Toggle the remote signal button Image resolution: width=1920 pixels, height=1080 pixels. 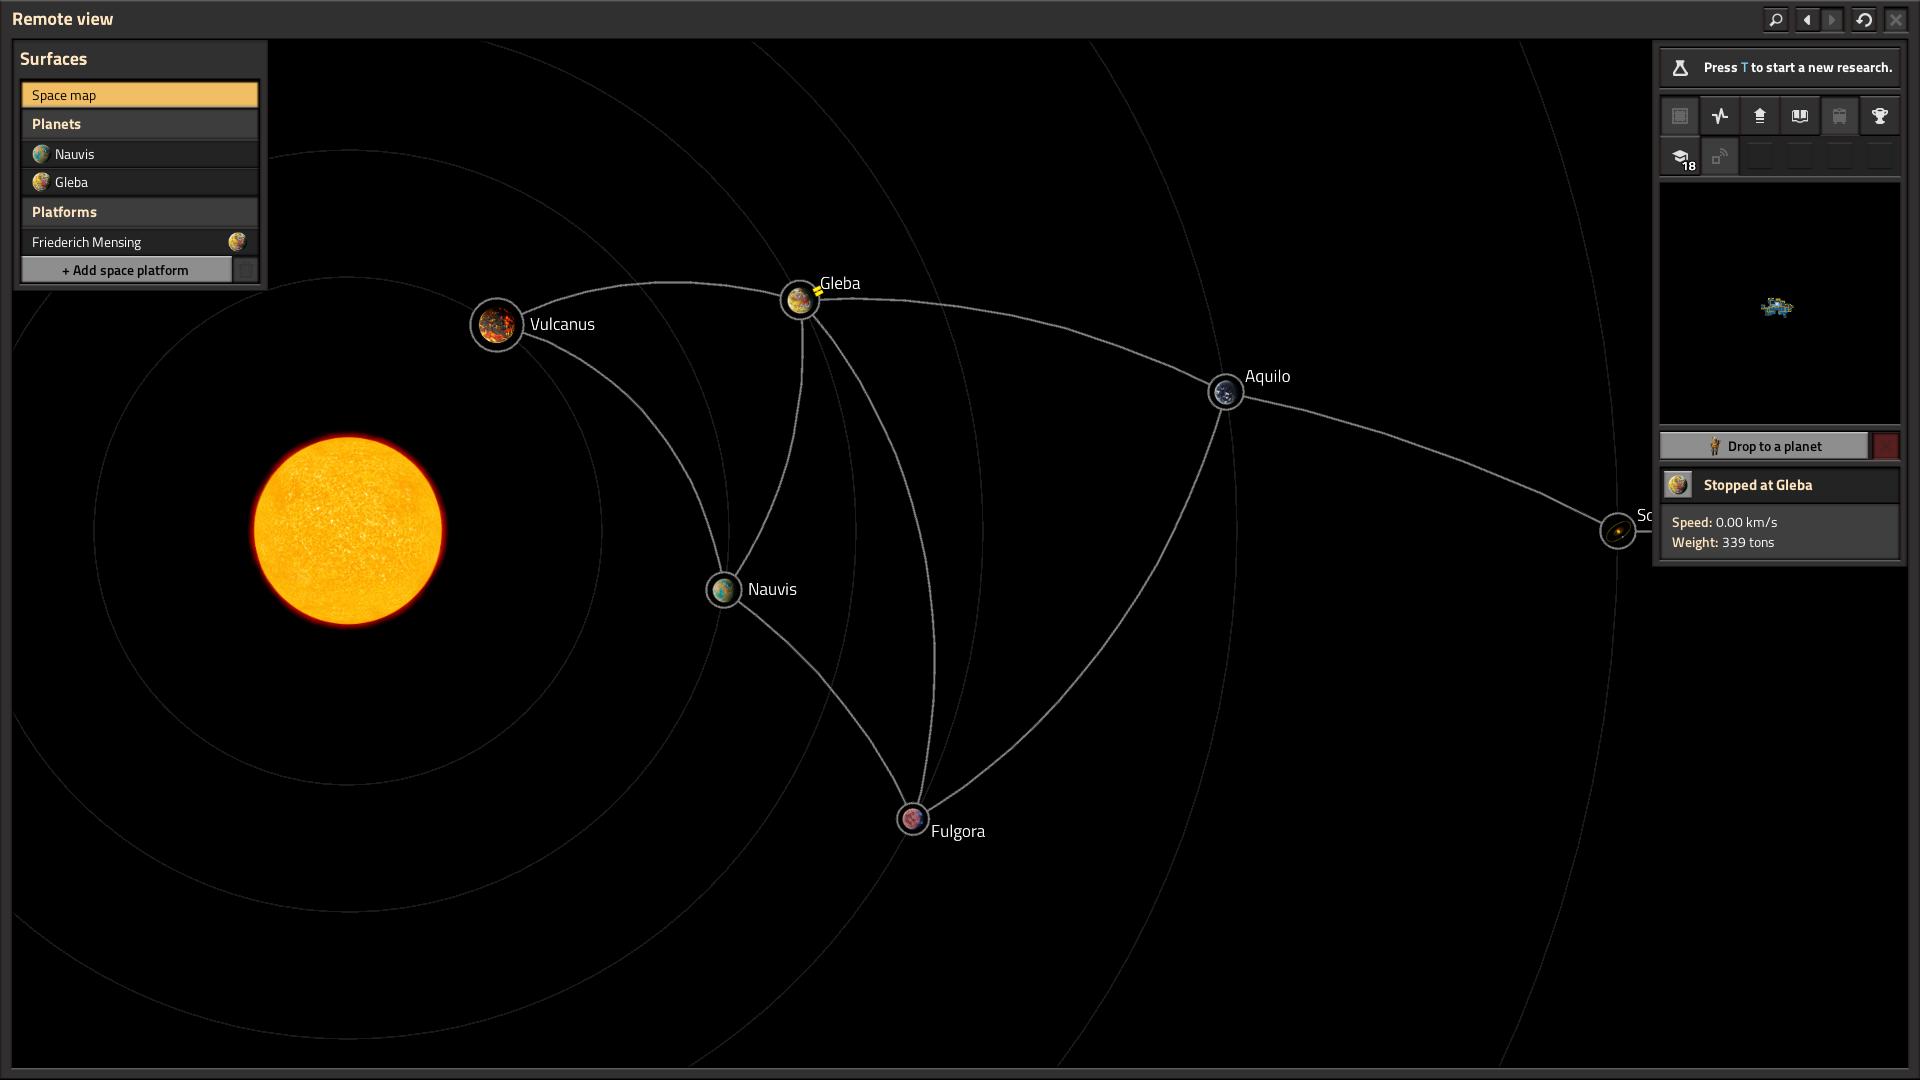click(1719, 157)
